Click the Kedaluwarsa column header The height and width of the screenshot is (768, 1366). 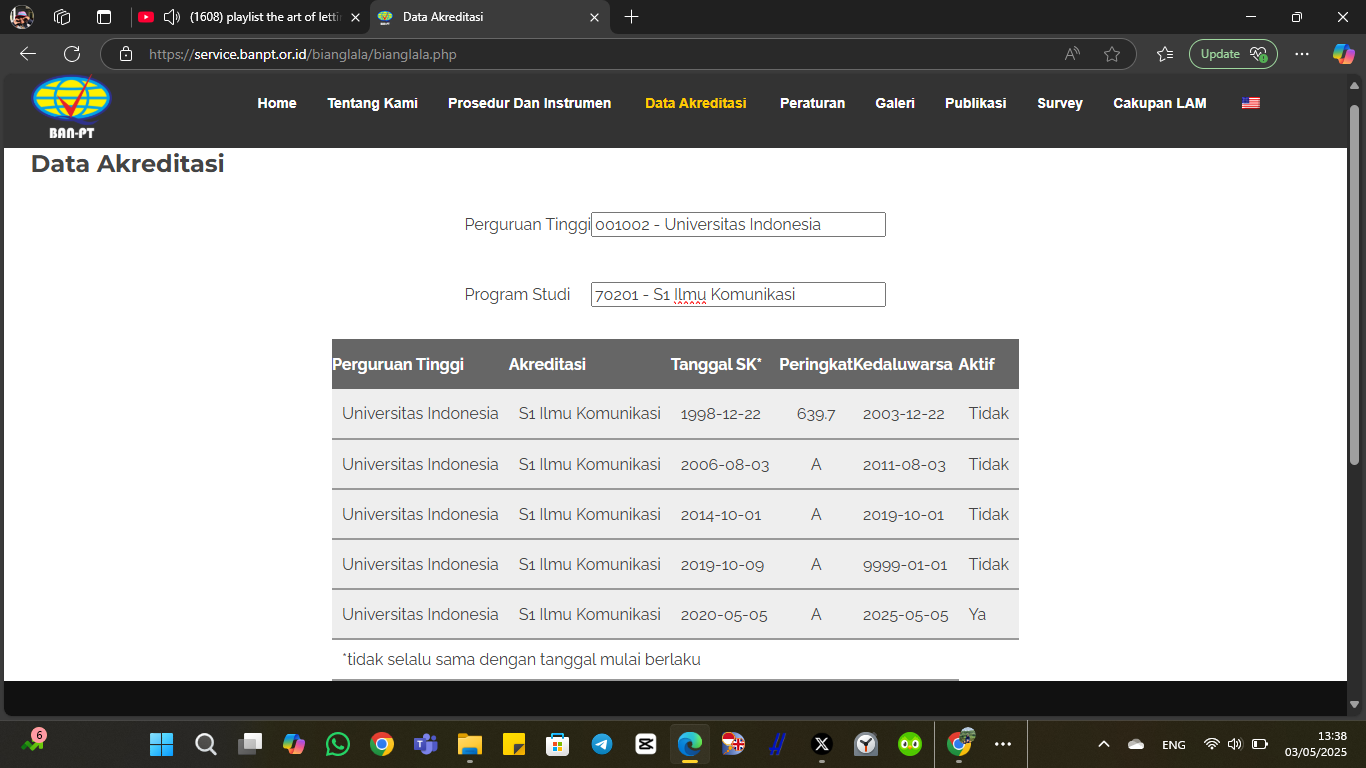pyautogui.click(x=903, y=364)
